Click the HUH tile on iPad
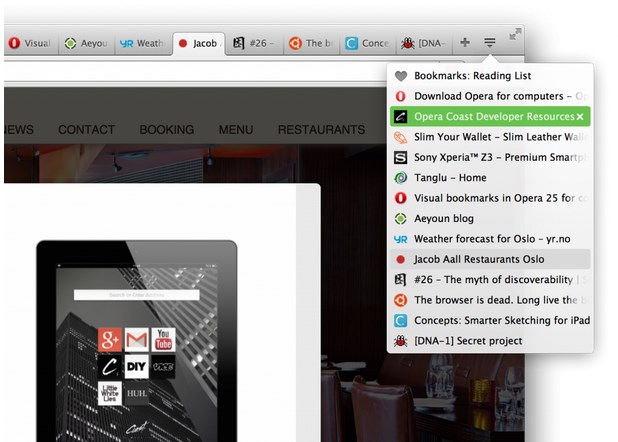The image size is (618, 442). (x=136, y=393)
